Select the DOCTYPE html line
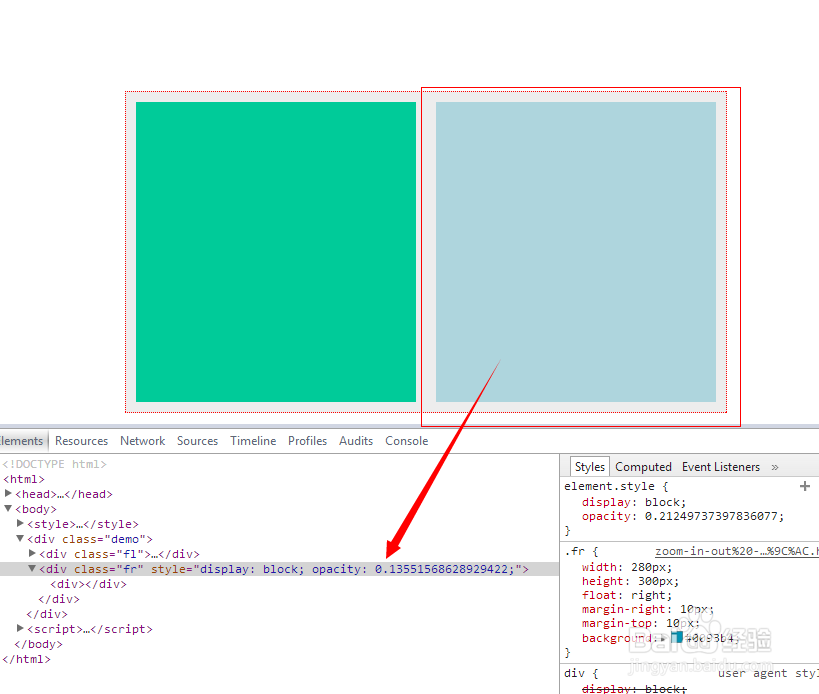The image size is (819, 694). tap(54, 464)
